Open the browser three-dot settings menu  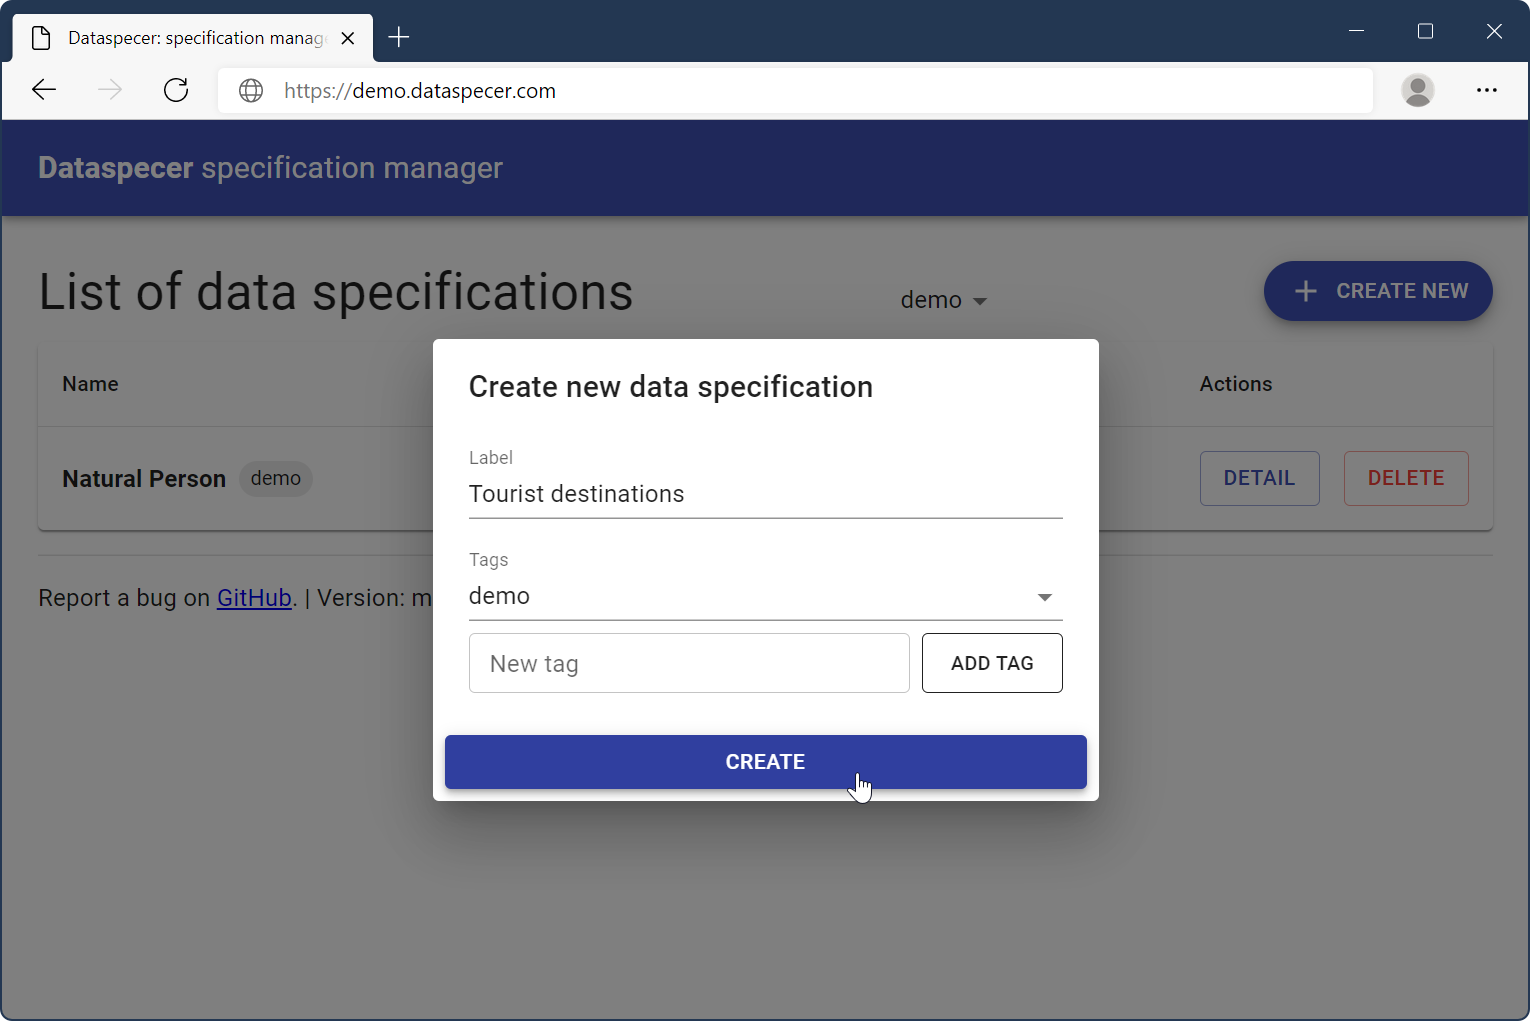[1486, 90]
